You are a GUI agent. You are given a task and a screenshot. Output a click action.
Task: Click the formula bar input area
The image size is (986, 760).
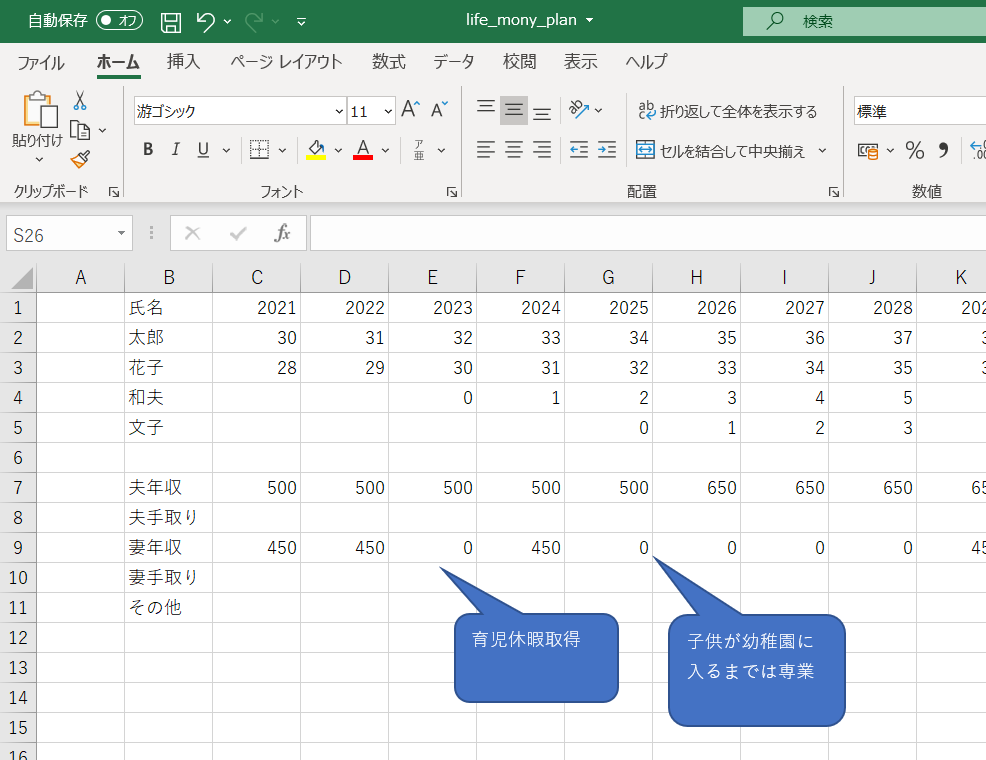pos(648,233)
